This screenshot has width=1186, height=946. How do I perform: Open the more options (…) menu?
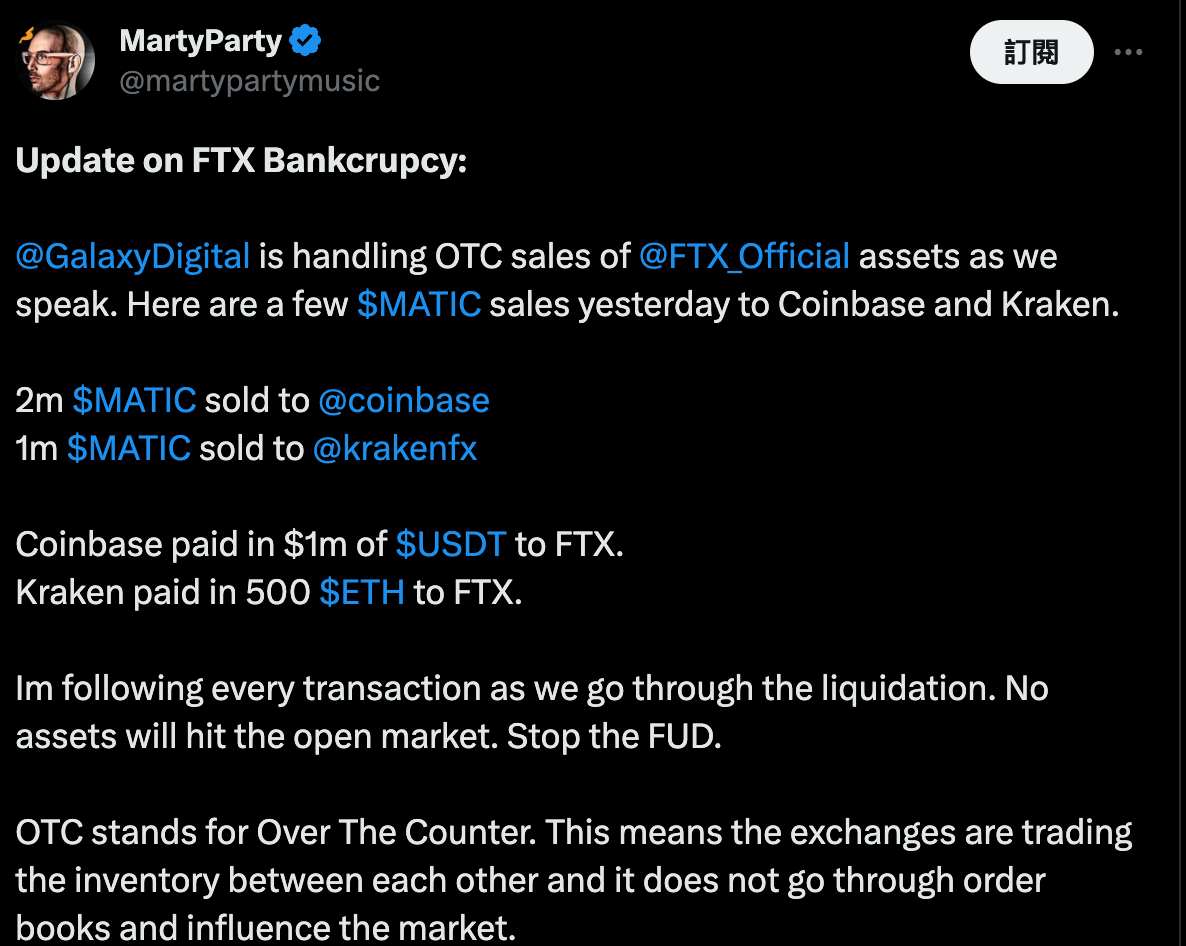coord(1128,52)
